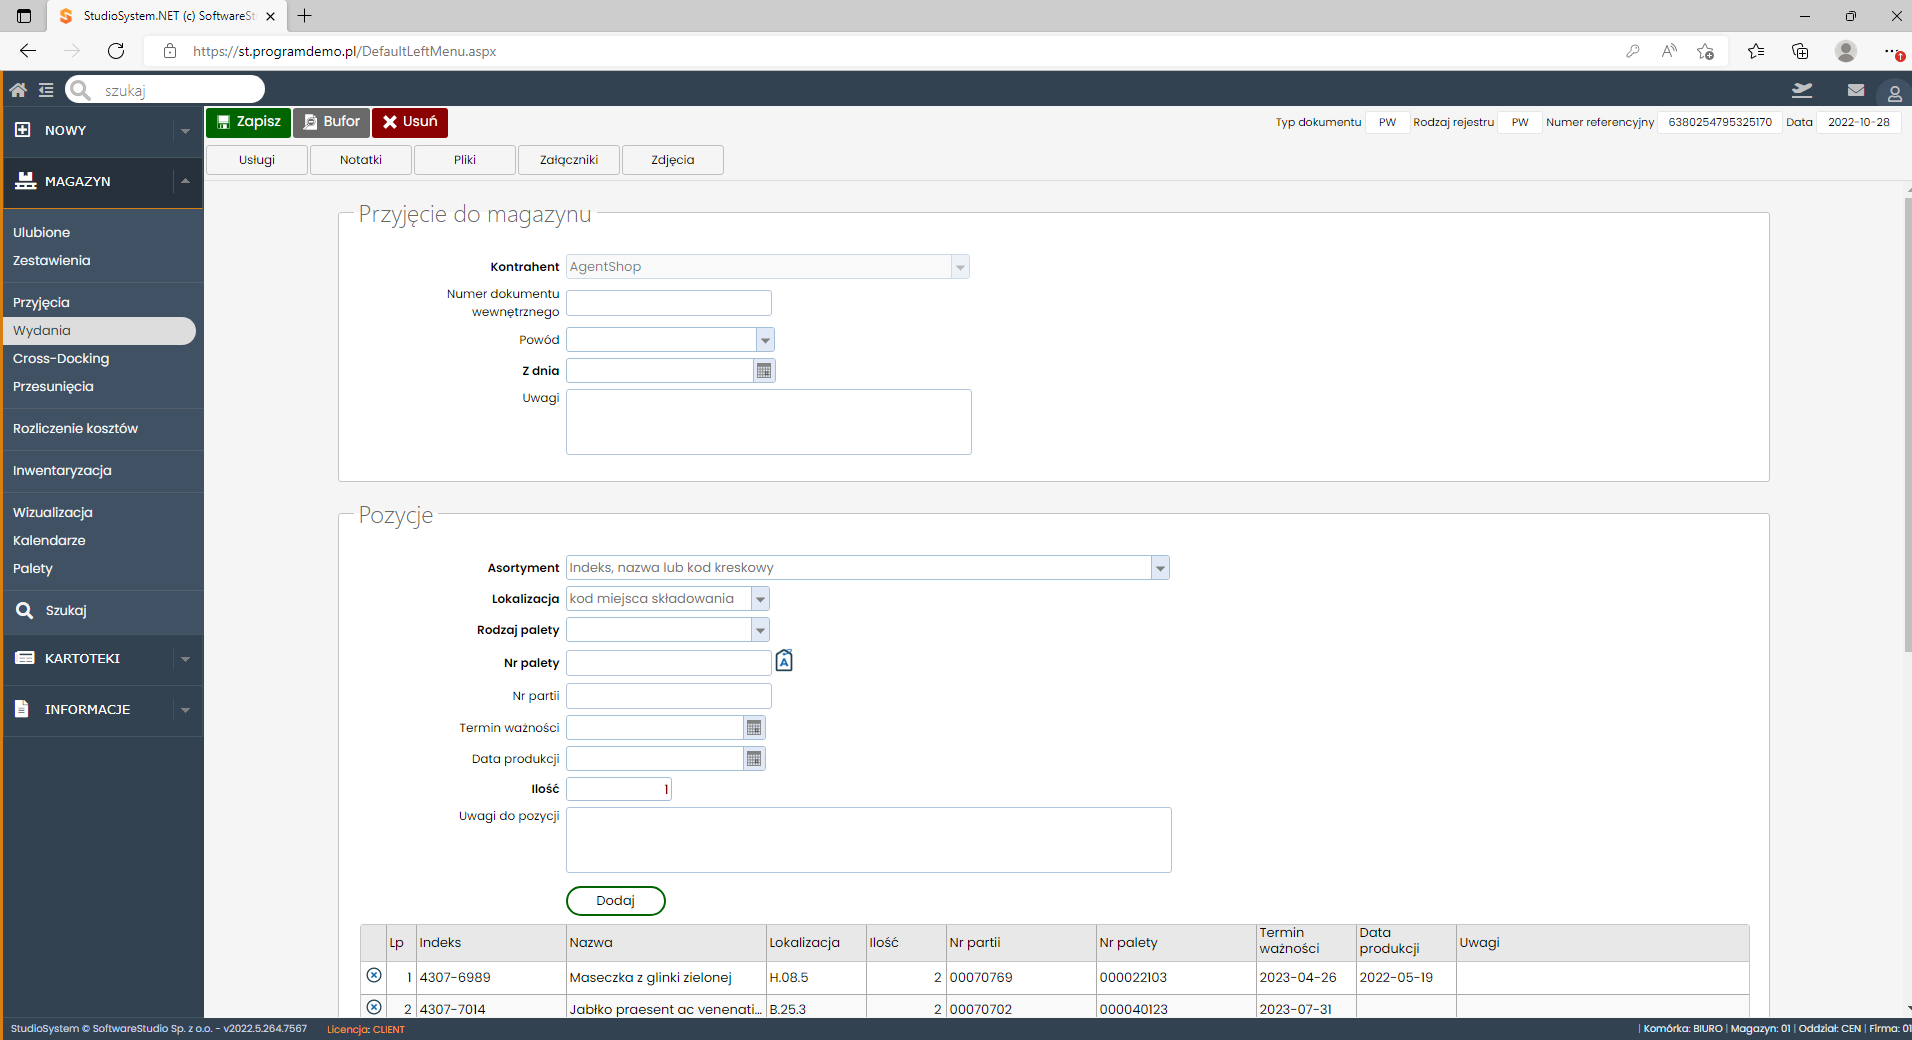Open calendar picker for Termin ważności
The height and width of the screenshot is (1040, 1912).
tap(754, 728)
